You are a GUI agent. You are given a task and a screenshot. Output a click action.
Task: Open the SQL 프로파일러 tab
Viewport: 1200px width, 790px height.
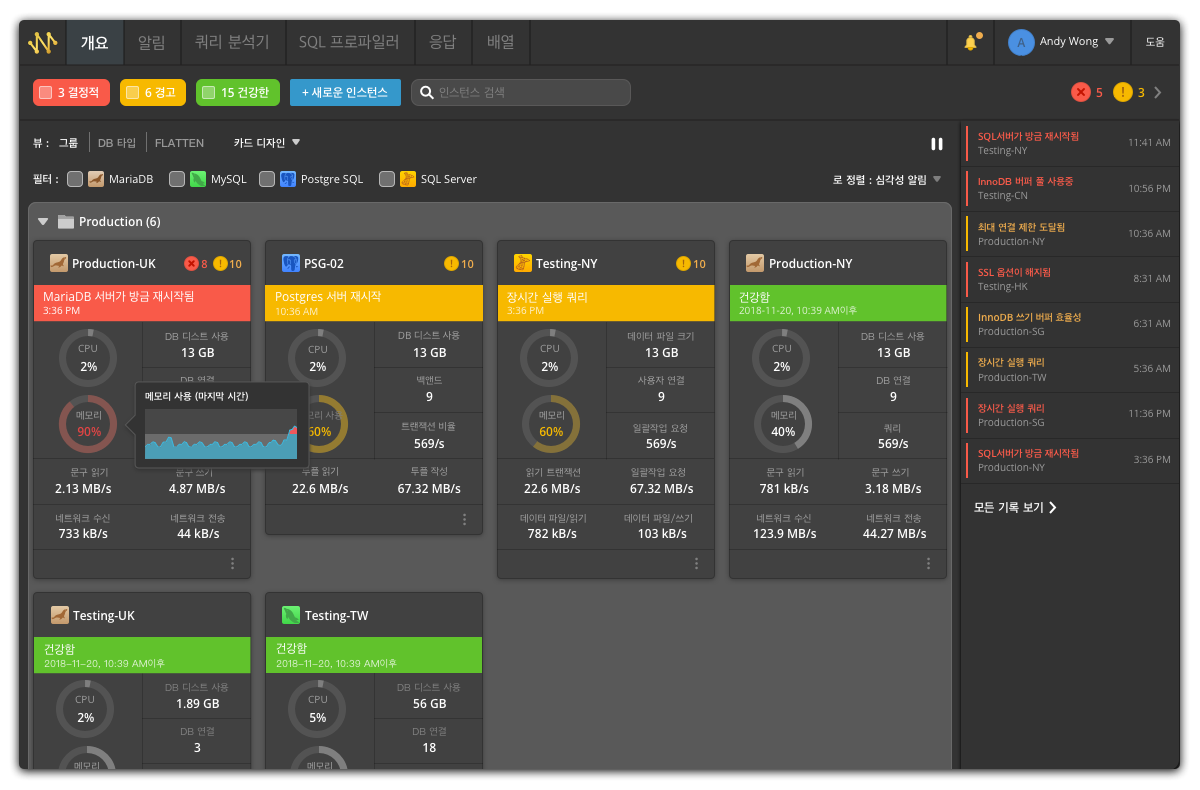[349, 42]
